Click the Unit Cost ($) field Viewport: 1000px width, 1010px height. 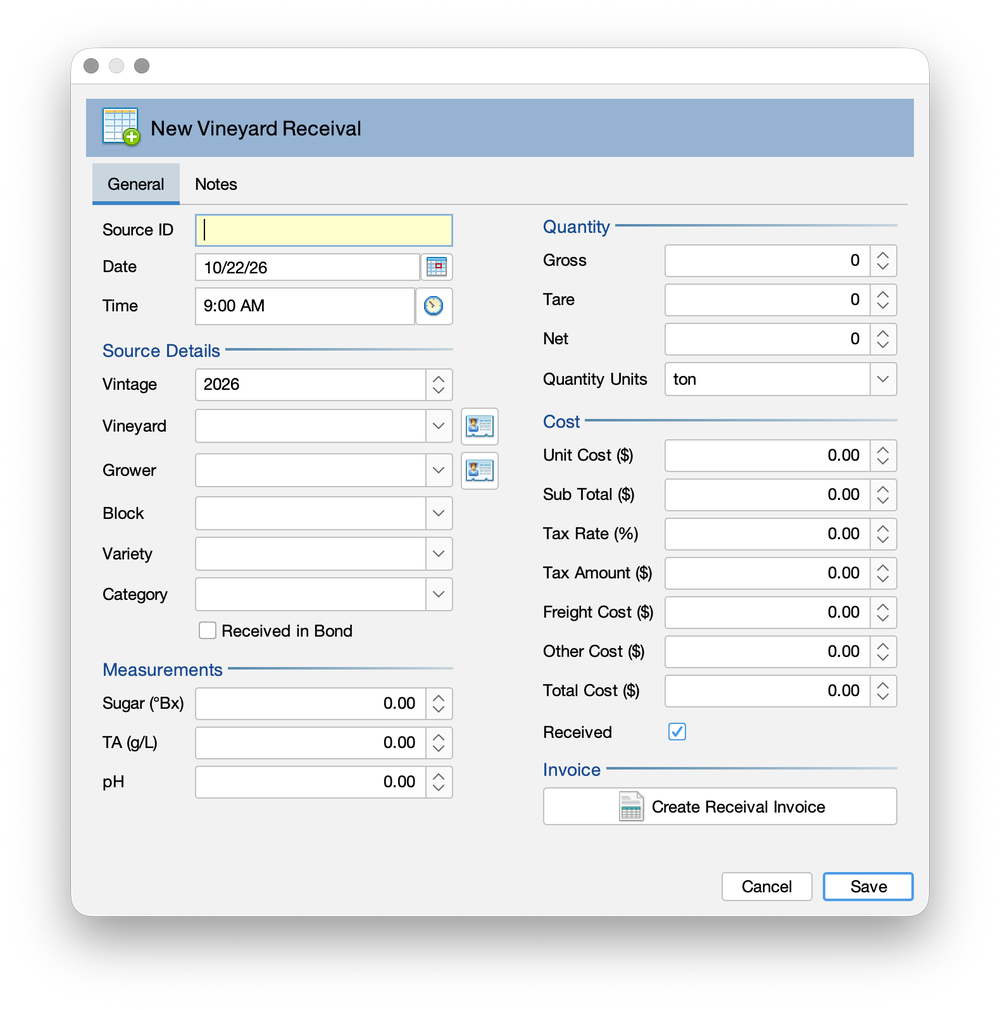[x=767, y=456]
